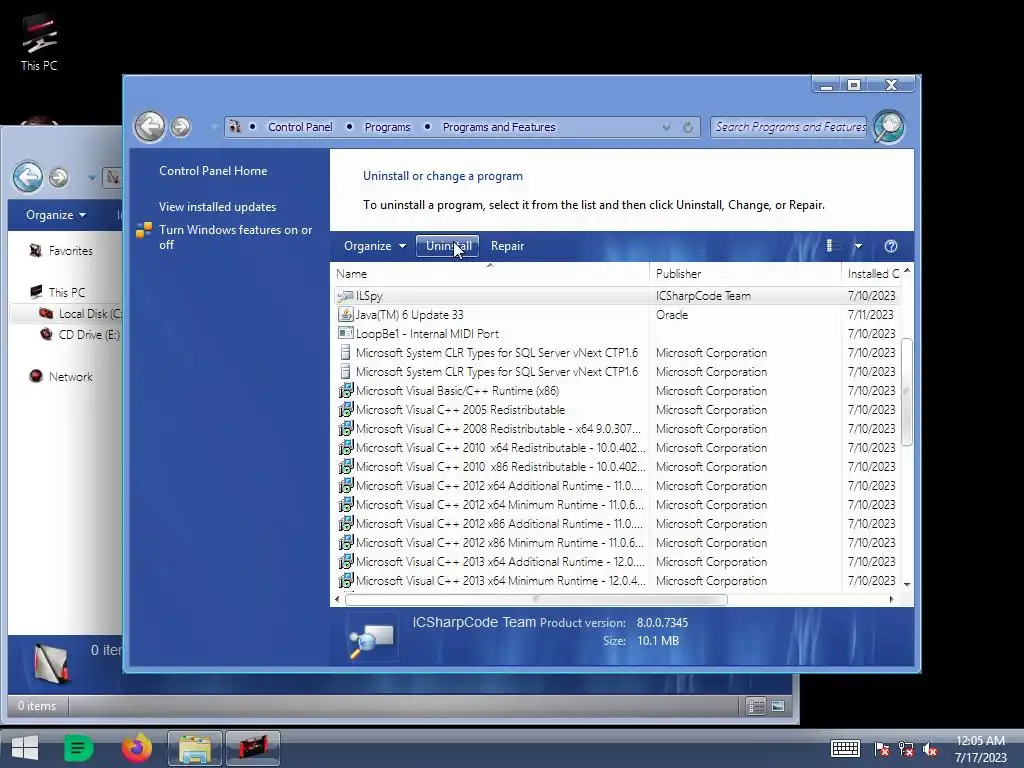This screenshot has width=1024, height=768.
Task: Click the vertical scrollbar thumb of program list
Action: tap(906, 392)
